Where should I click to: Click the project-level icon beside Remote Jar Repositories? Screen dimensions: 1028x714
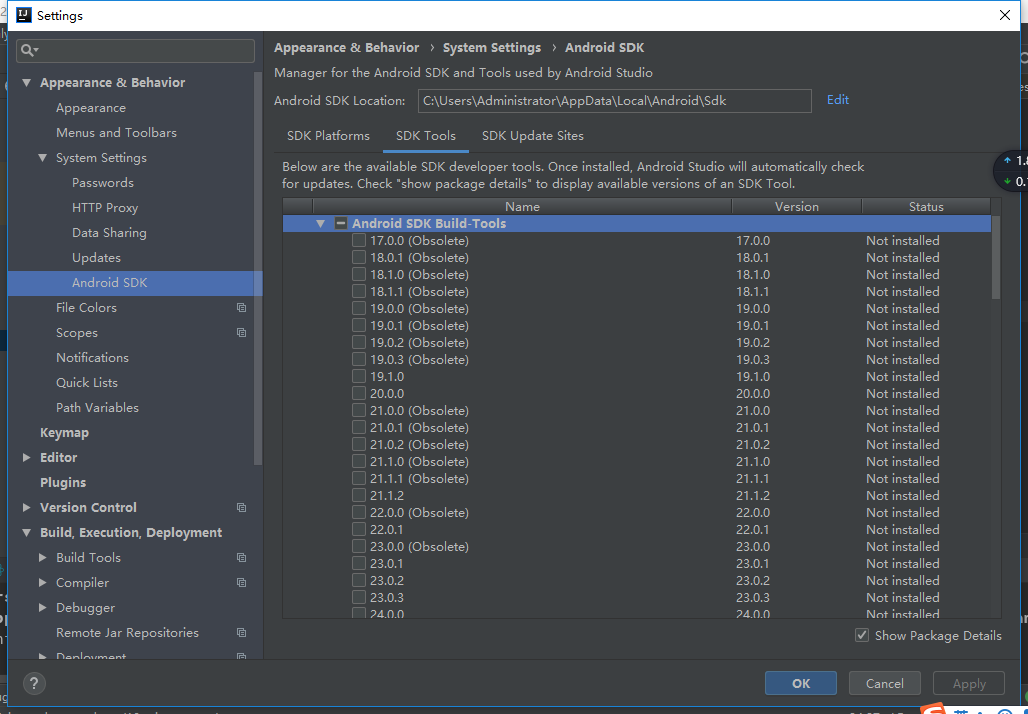[x=241, y=633]
